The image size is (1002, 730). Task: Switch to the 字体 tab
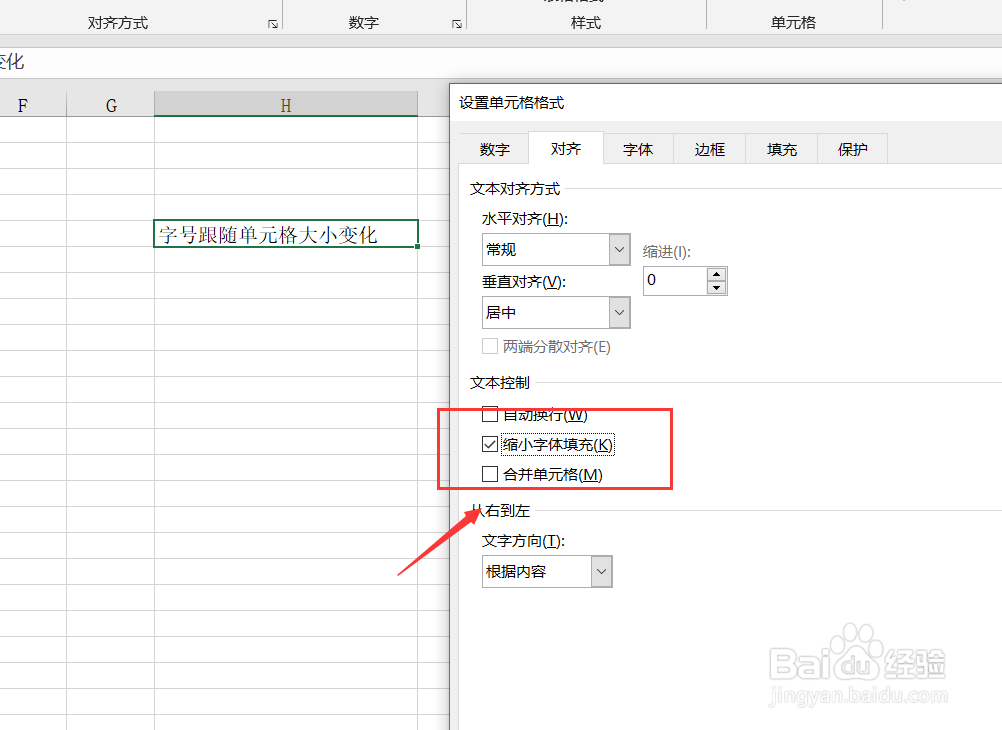pos(638,148)
